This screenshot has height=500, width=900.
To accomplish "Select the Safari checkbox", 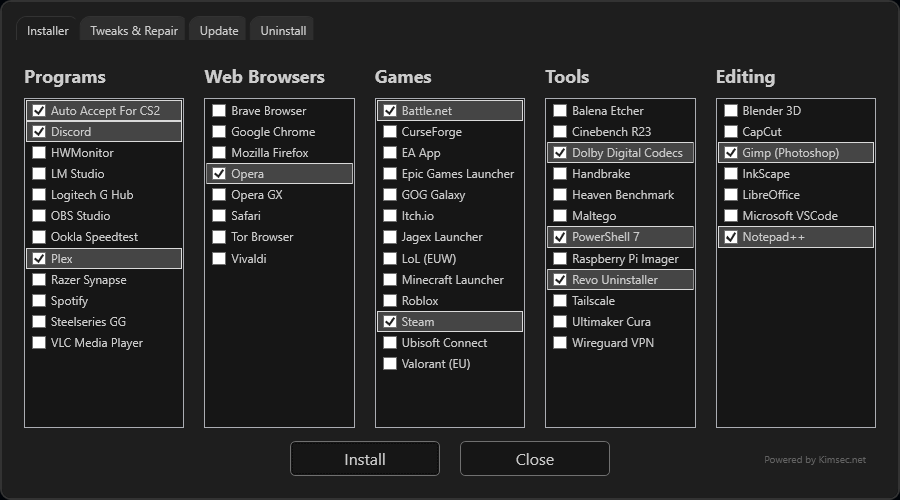I will click(x=219, y=216).
